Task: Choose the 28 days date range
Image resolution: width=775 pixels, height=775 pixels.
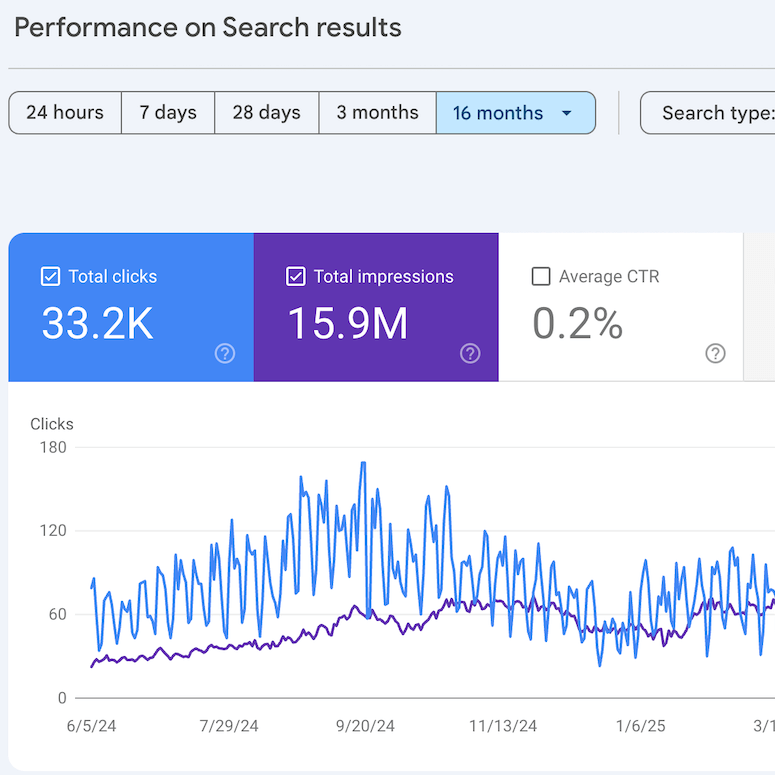Action: tap(267, 113)
